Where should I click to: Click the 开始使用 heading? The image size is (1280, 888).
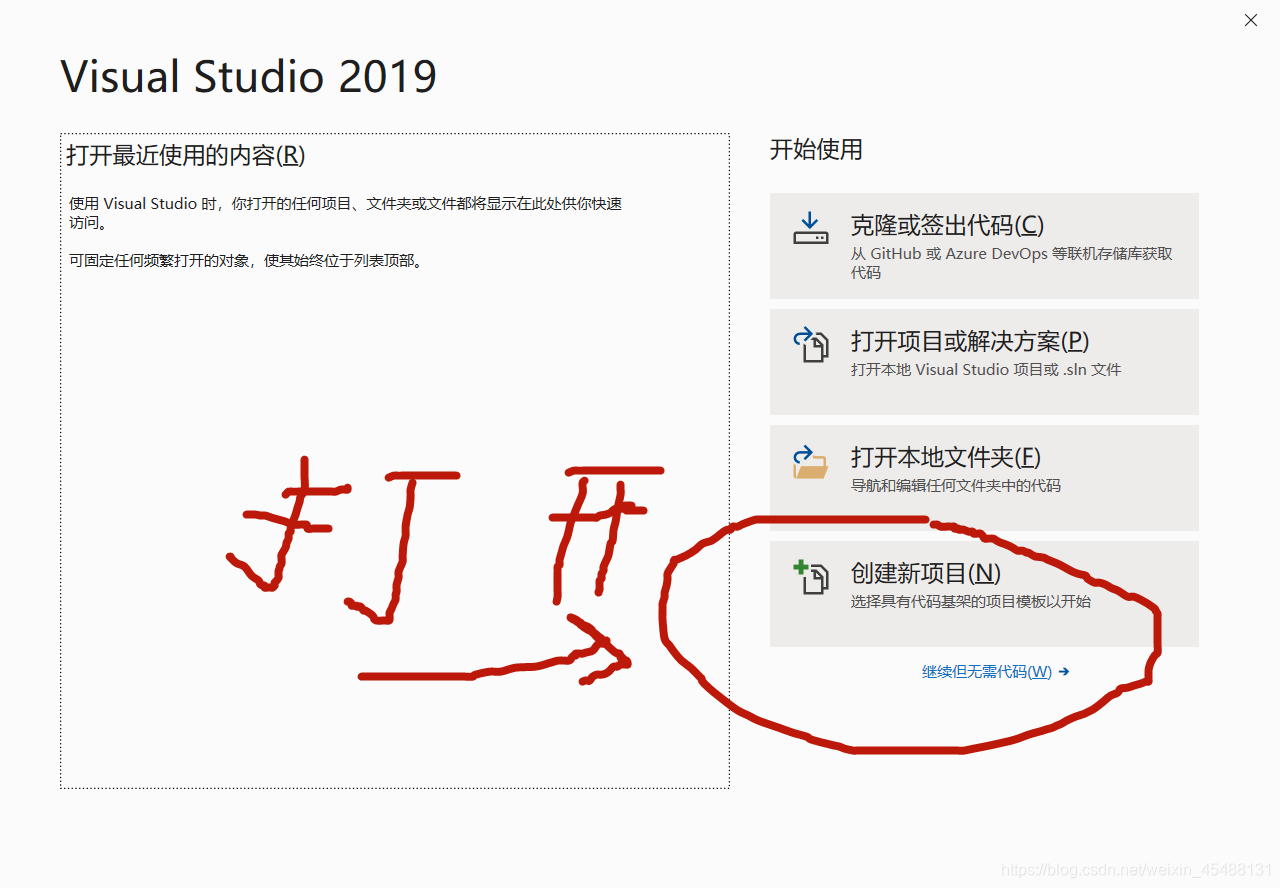click(816, 150)
